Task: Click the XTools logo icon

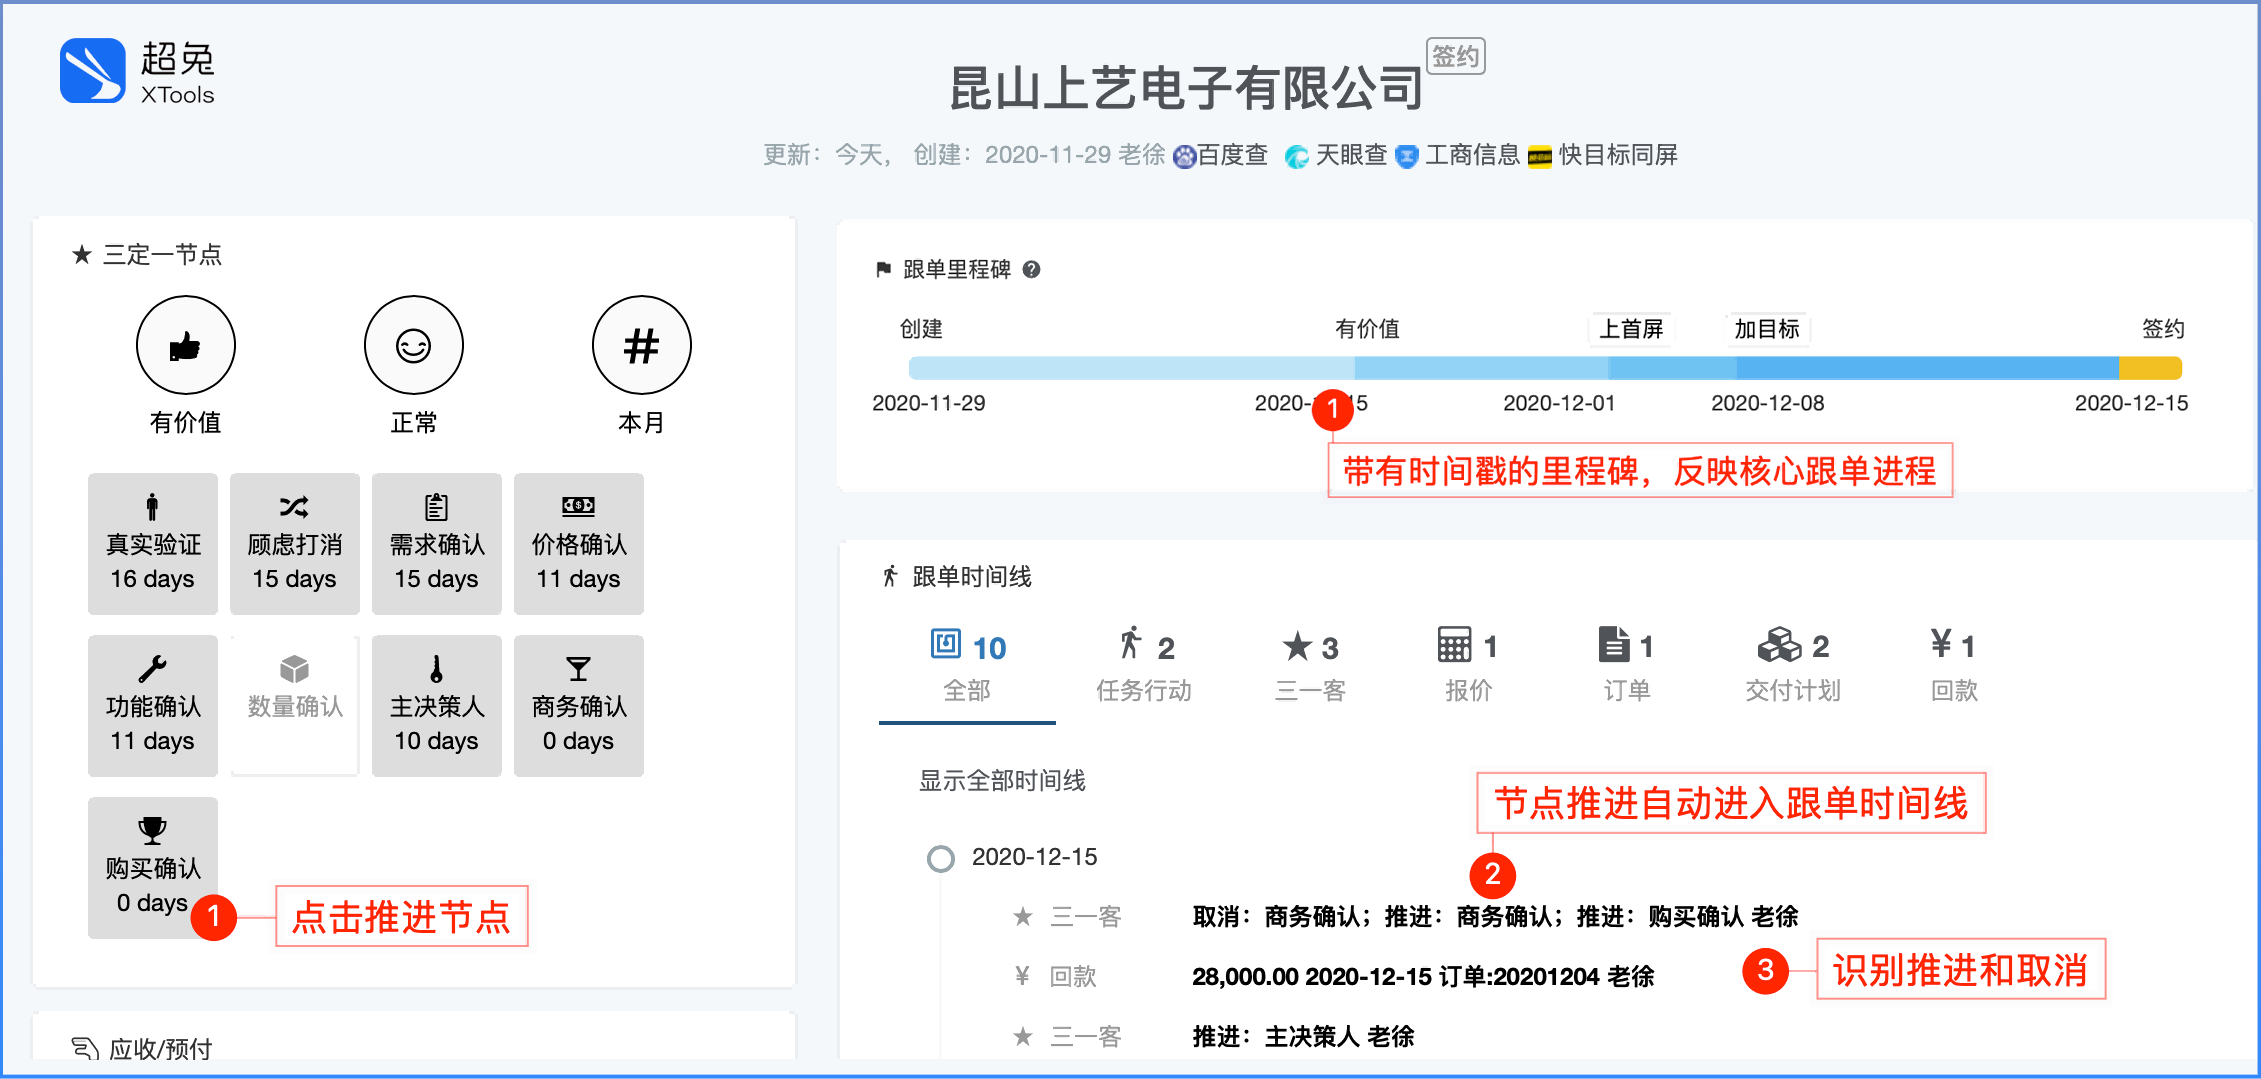Action: point(93,70)
